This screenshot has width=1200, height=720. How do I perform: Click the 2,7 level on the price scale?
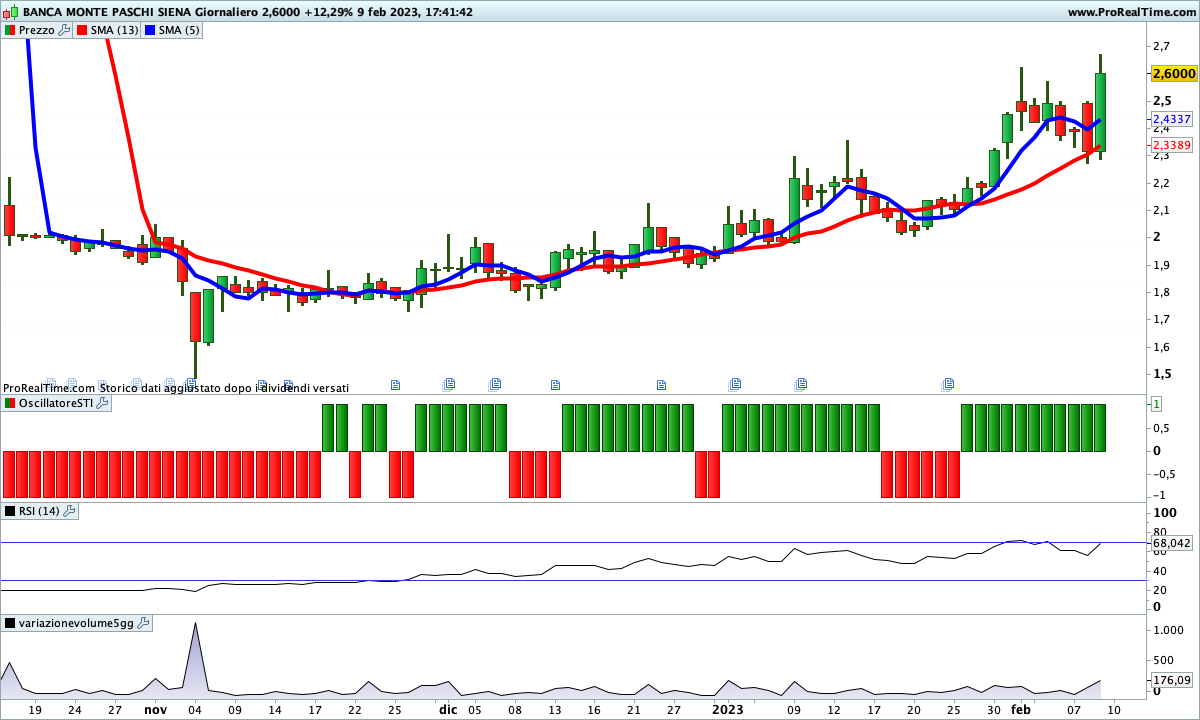tap(1161, 46)
